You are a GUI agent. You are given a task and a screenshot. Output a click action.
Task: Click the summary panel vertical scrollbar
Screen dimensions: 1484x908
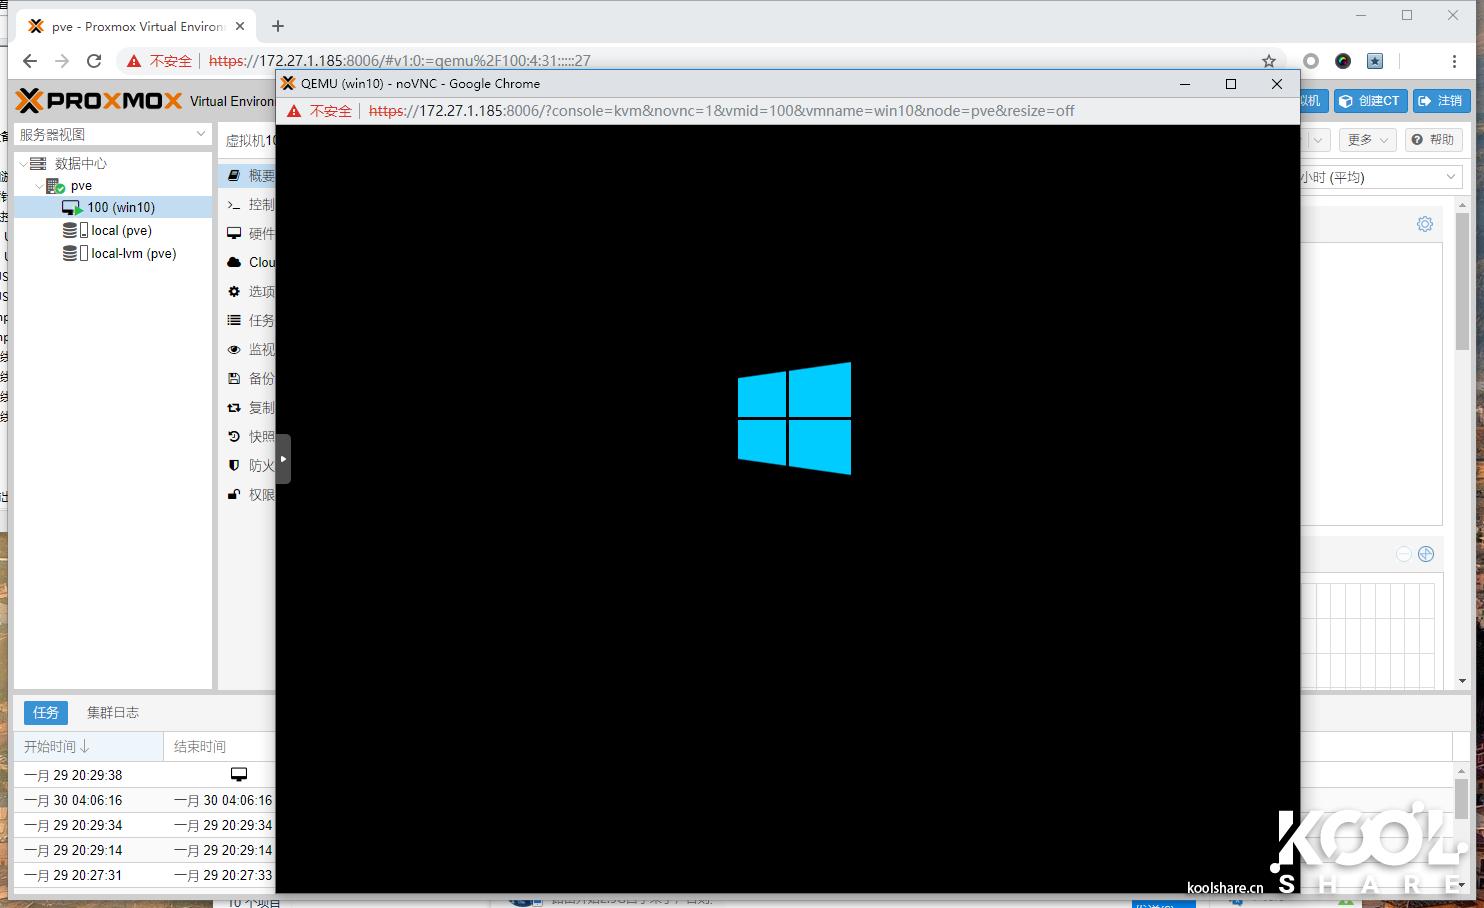(x=1462, y=280)
